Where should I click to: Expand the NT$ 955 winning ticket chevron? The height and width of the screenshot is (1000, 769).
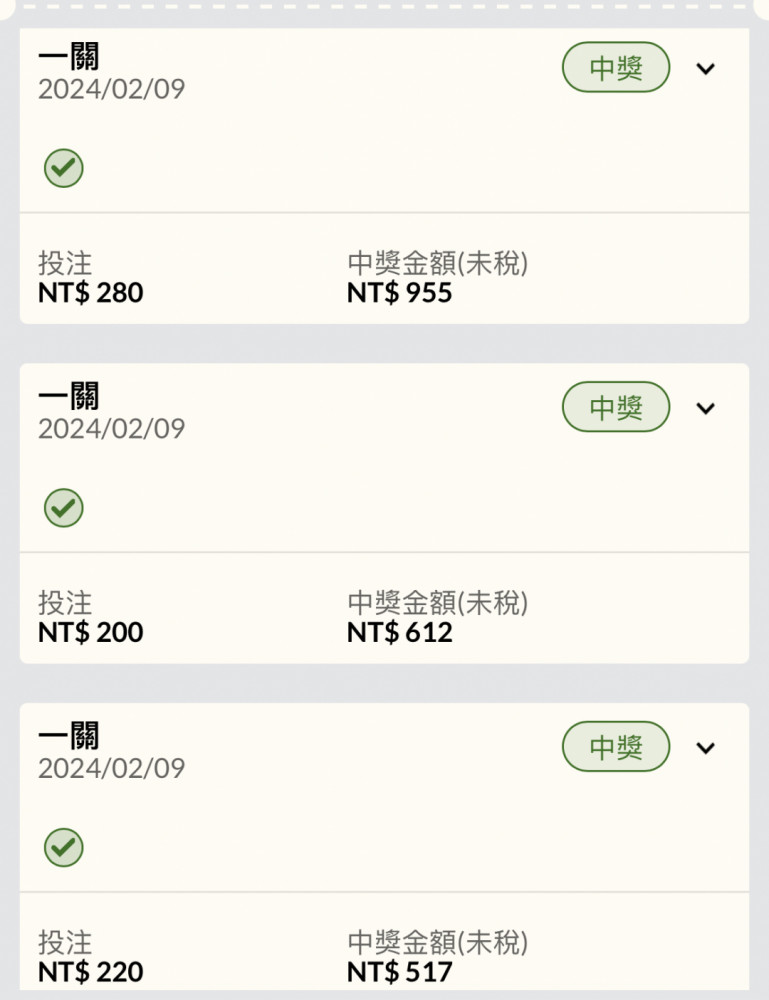coord(705,68)
